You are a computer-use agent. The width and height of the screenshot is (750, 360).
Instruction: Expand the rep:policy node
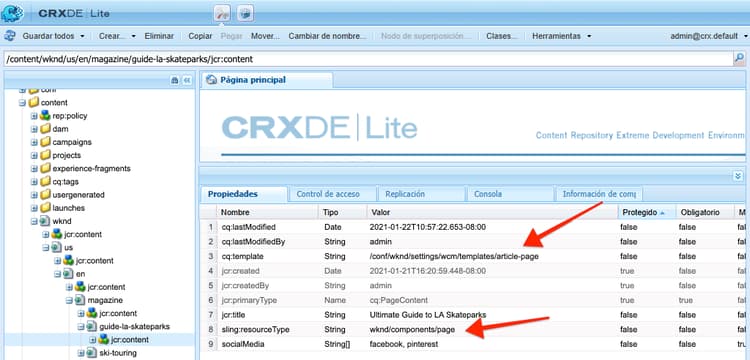(34, 116)
